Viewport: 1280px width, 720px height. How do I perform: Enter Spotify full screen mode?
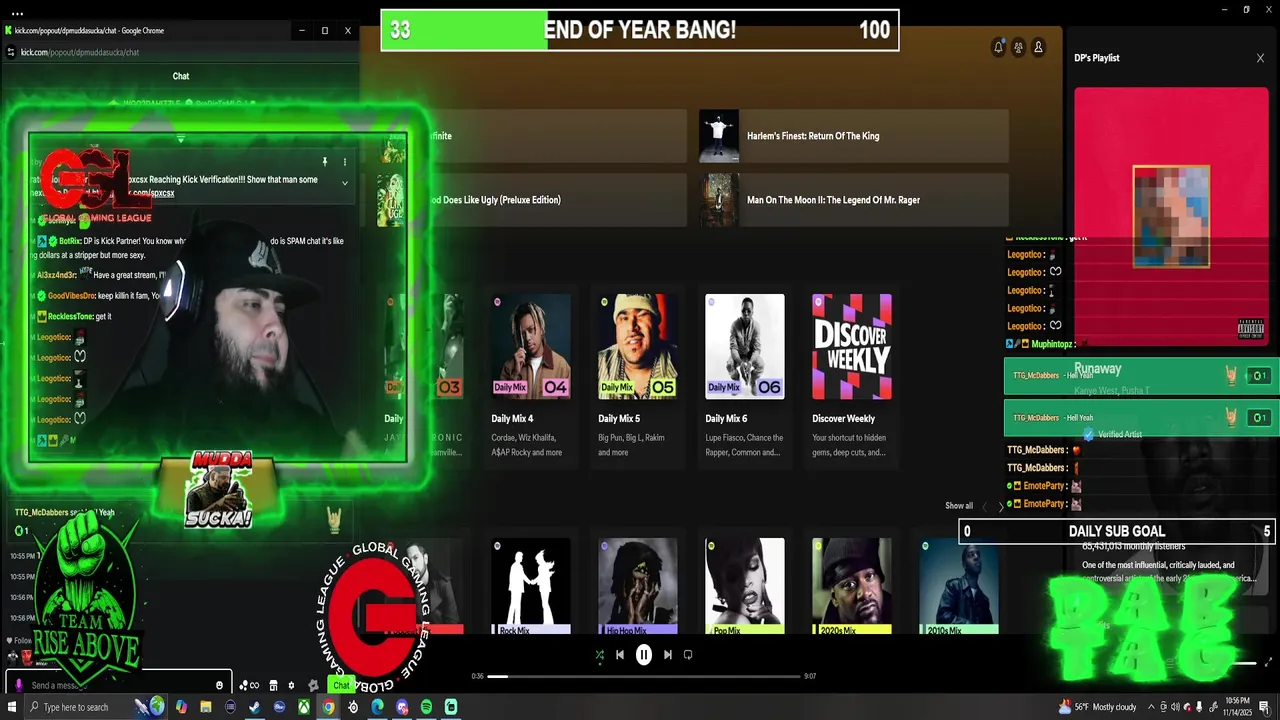tap(1270, 662)
